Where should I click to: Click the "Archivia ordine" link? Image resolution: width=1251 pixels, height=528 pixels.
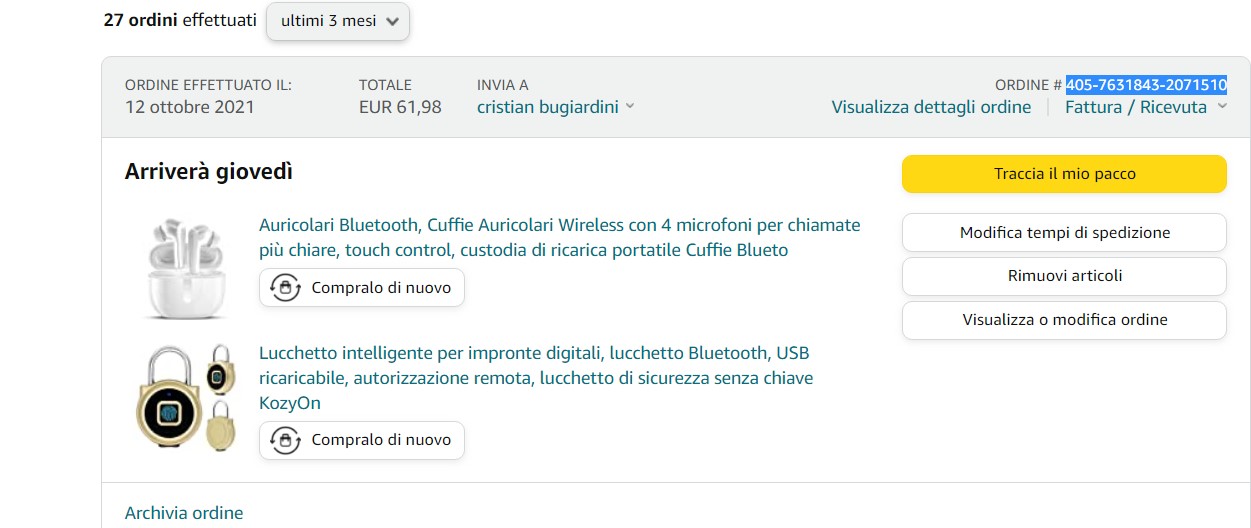click(x=184, y=513)
